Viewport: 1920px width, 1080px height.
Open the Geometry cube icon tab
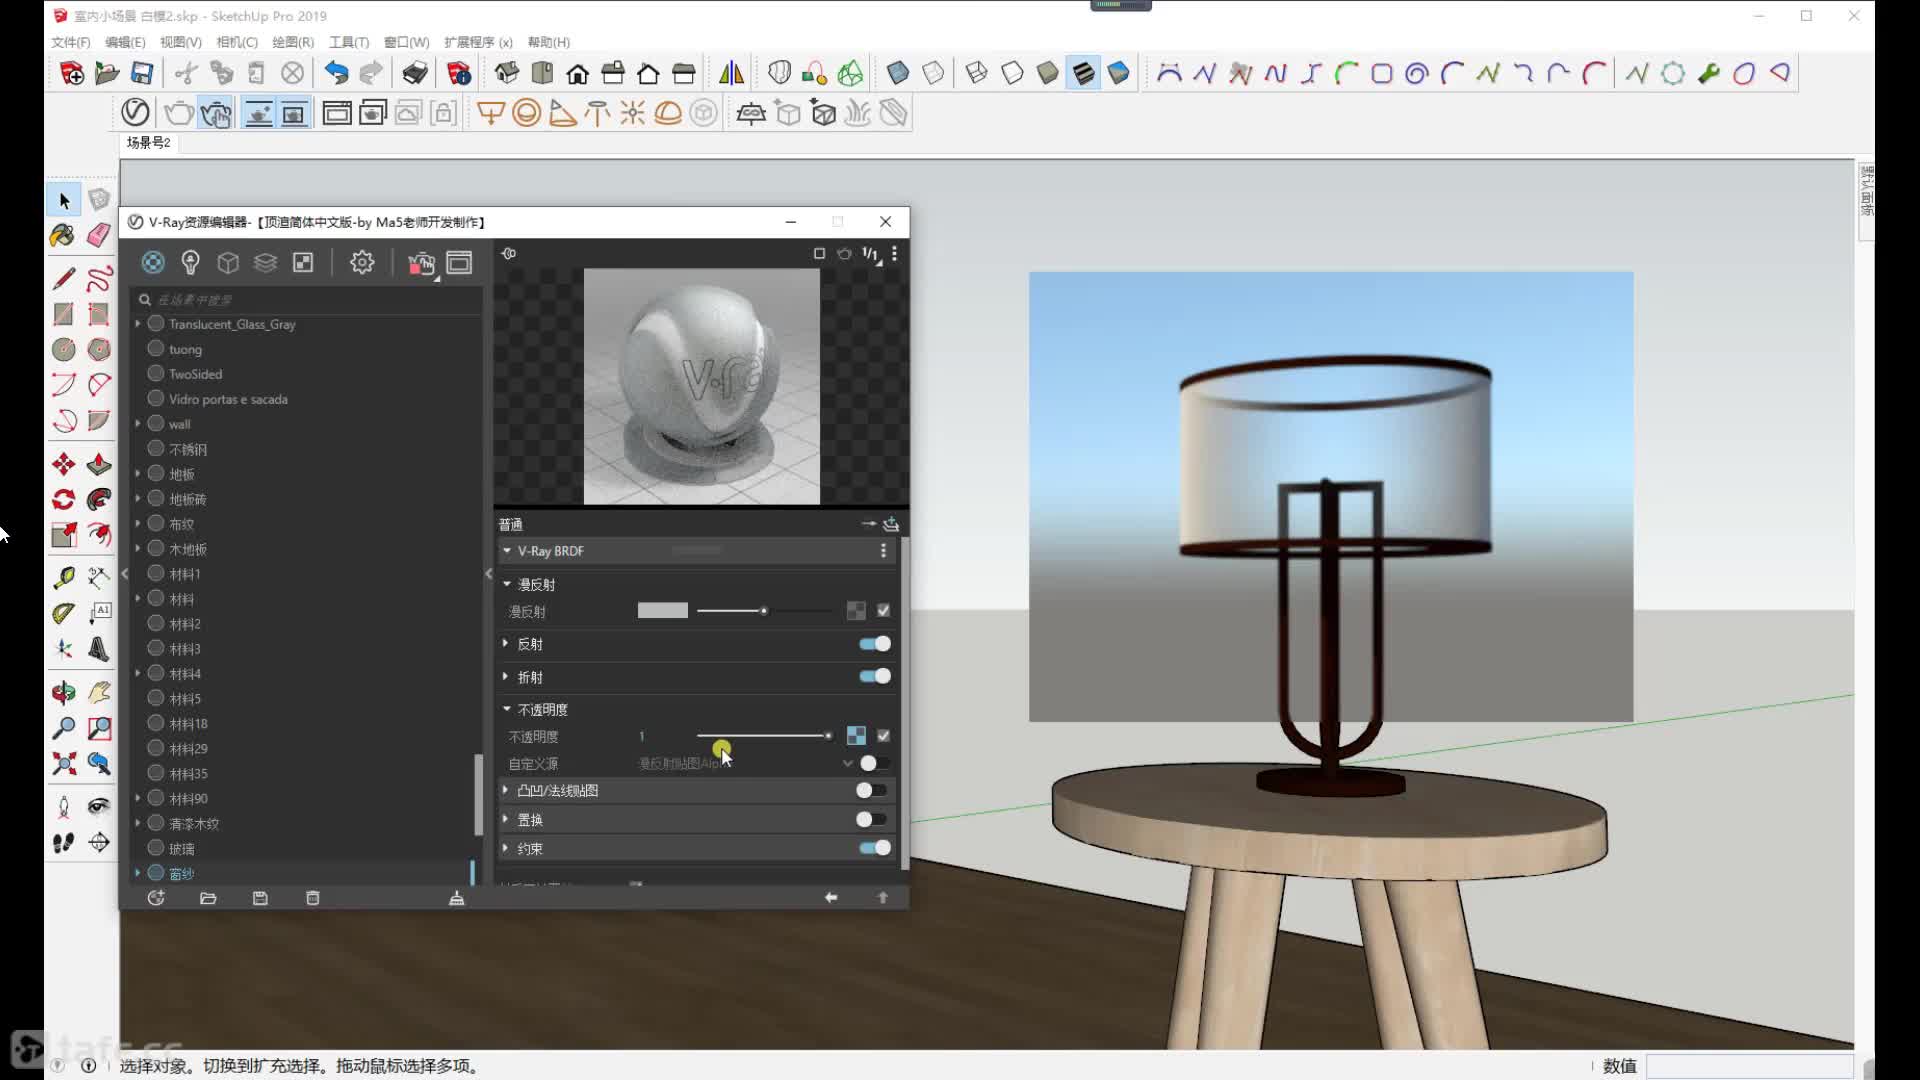click(x=228, y=262)
